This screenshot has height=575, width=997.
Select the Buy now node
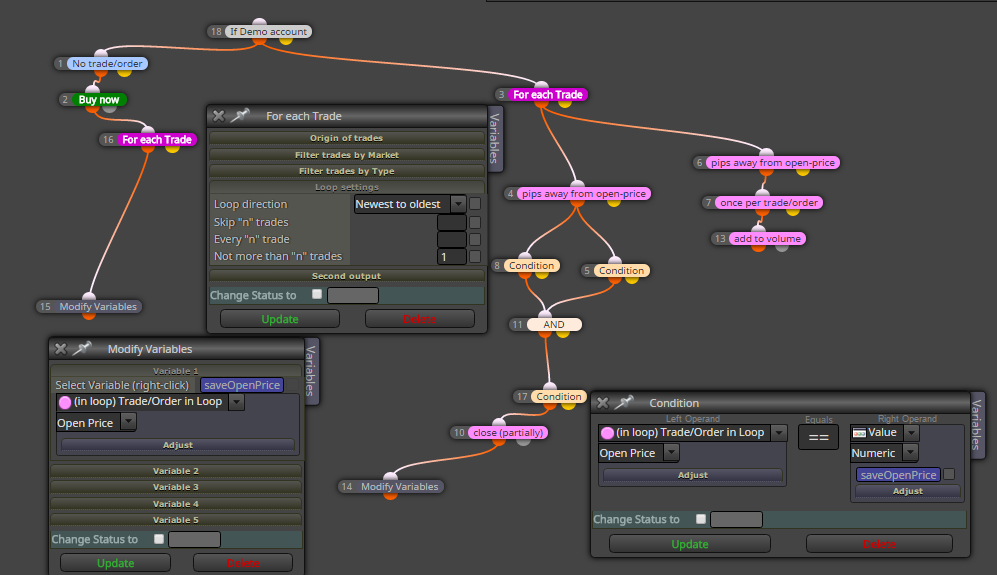99,100
